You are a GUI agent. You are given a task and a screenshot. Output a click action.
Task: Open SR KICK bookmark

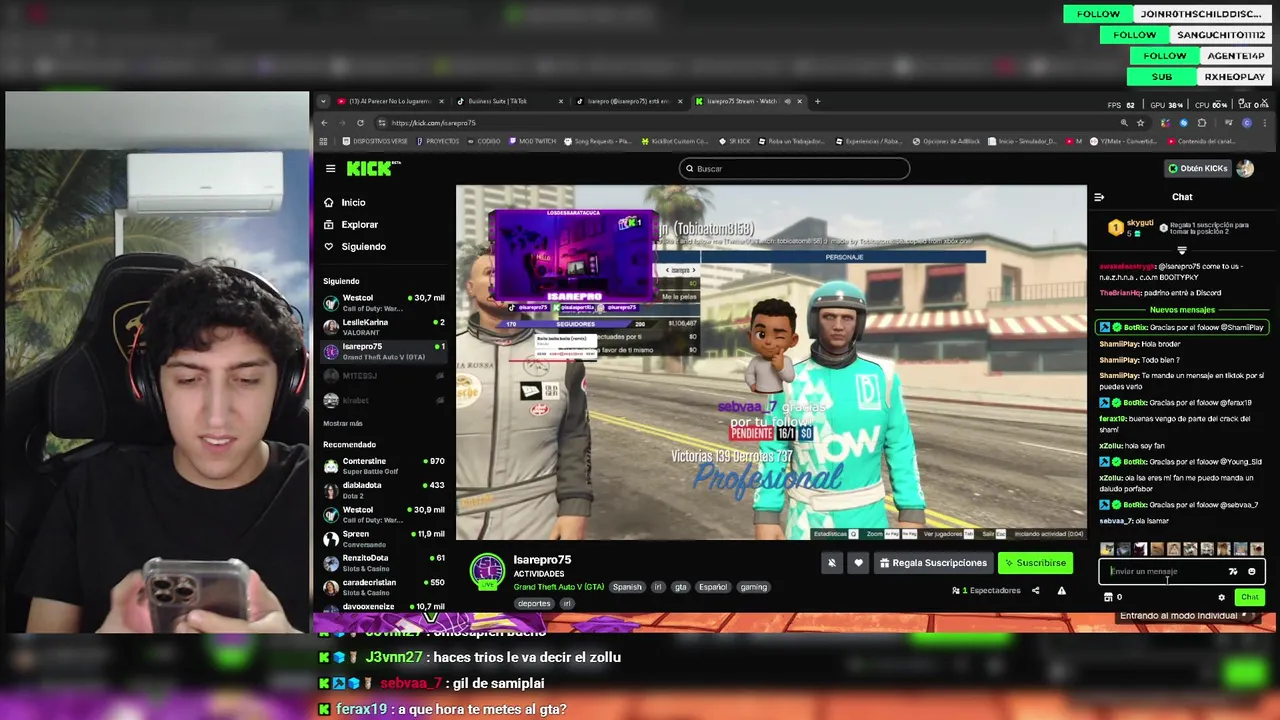click(734, 141)
